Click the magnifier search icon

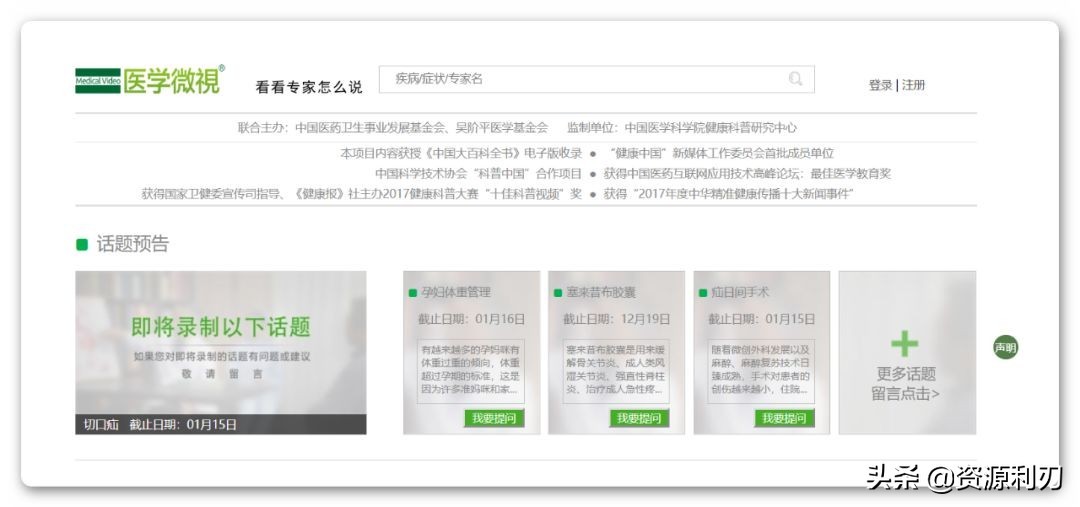[796, 79]
